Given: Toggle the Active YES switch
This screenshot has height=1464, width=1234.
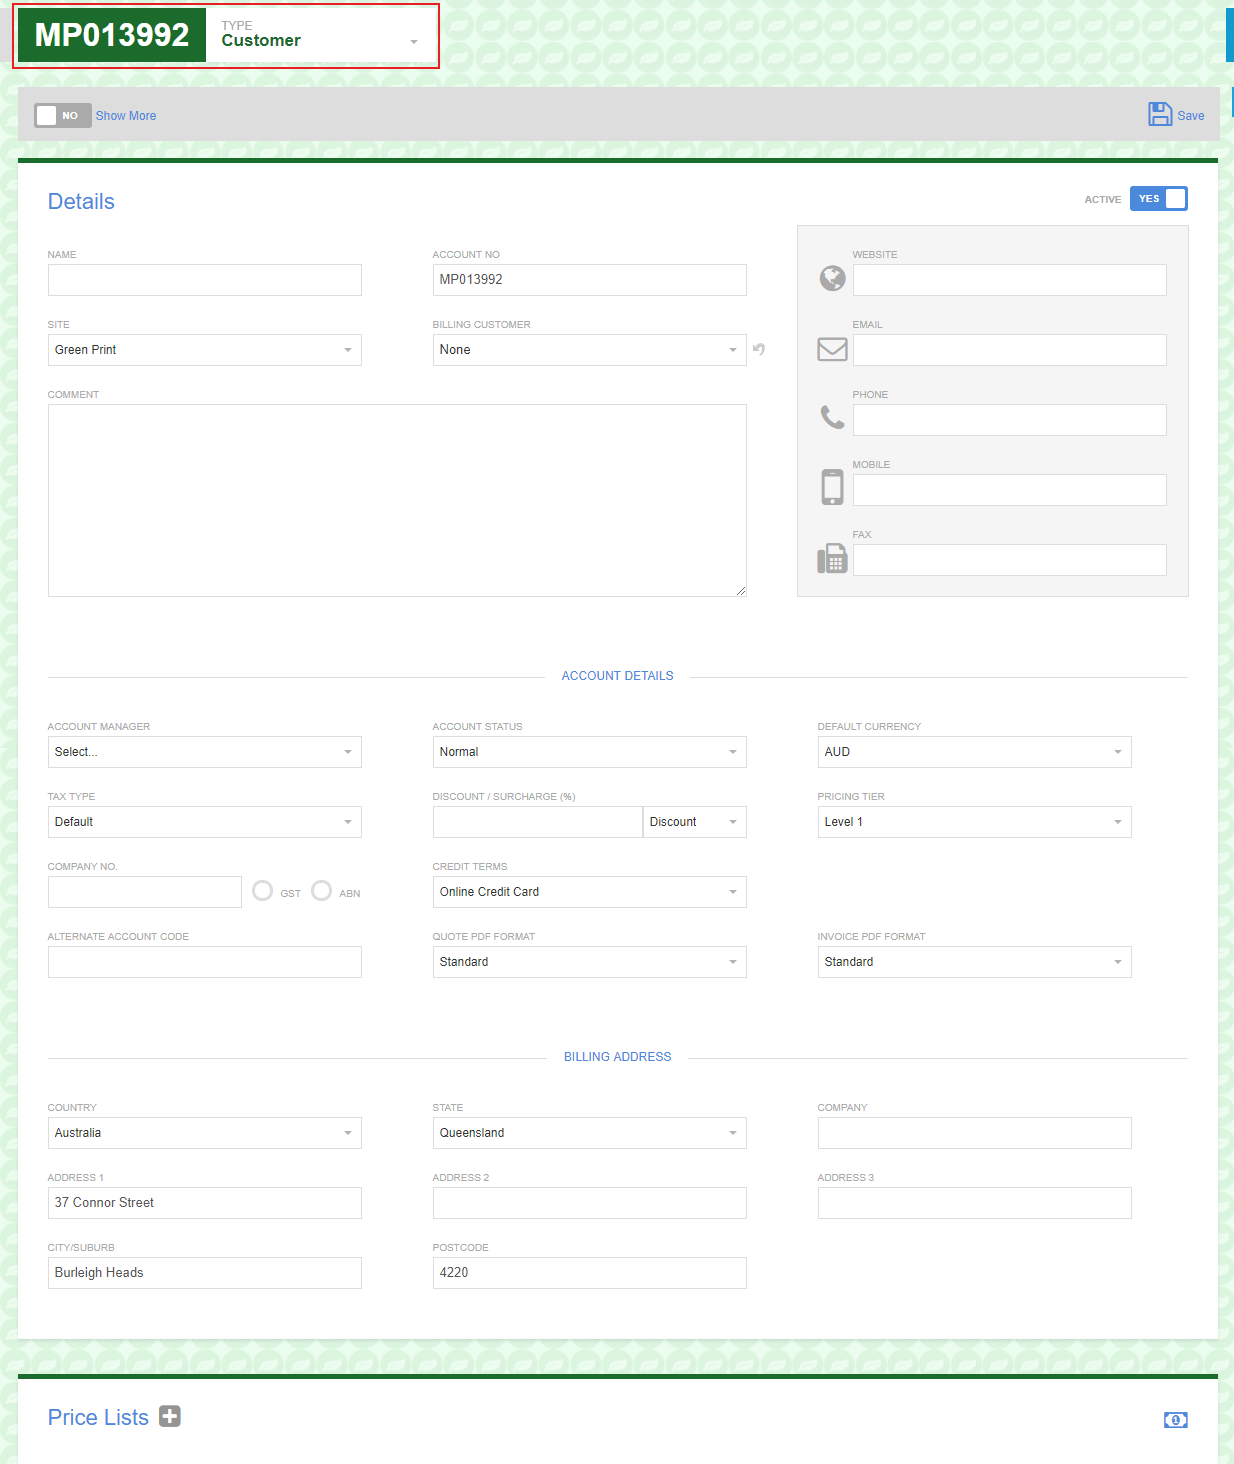Looking at the screenshot, I should click(1158, 198).
